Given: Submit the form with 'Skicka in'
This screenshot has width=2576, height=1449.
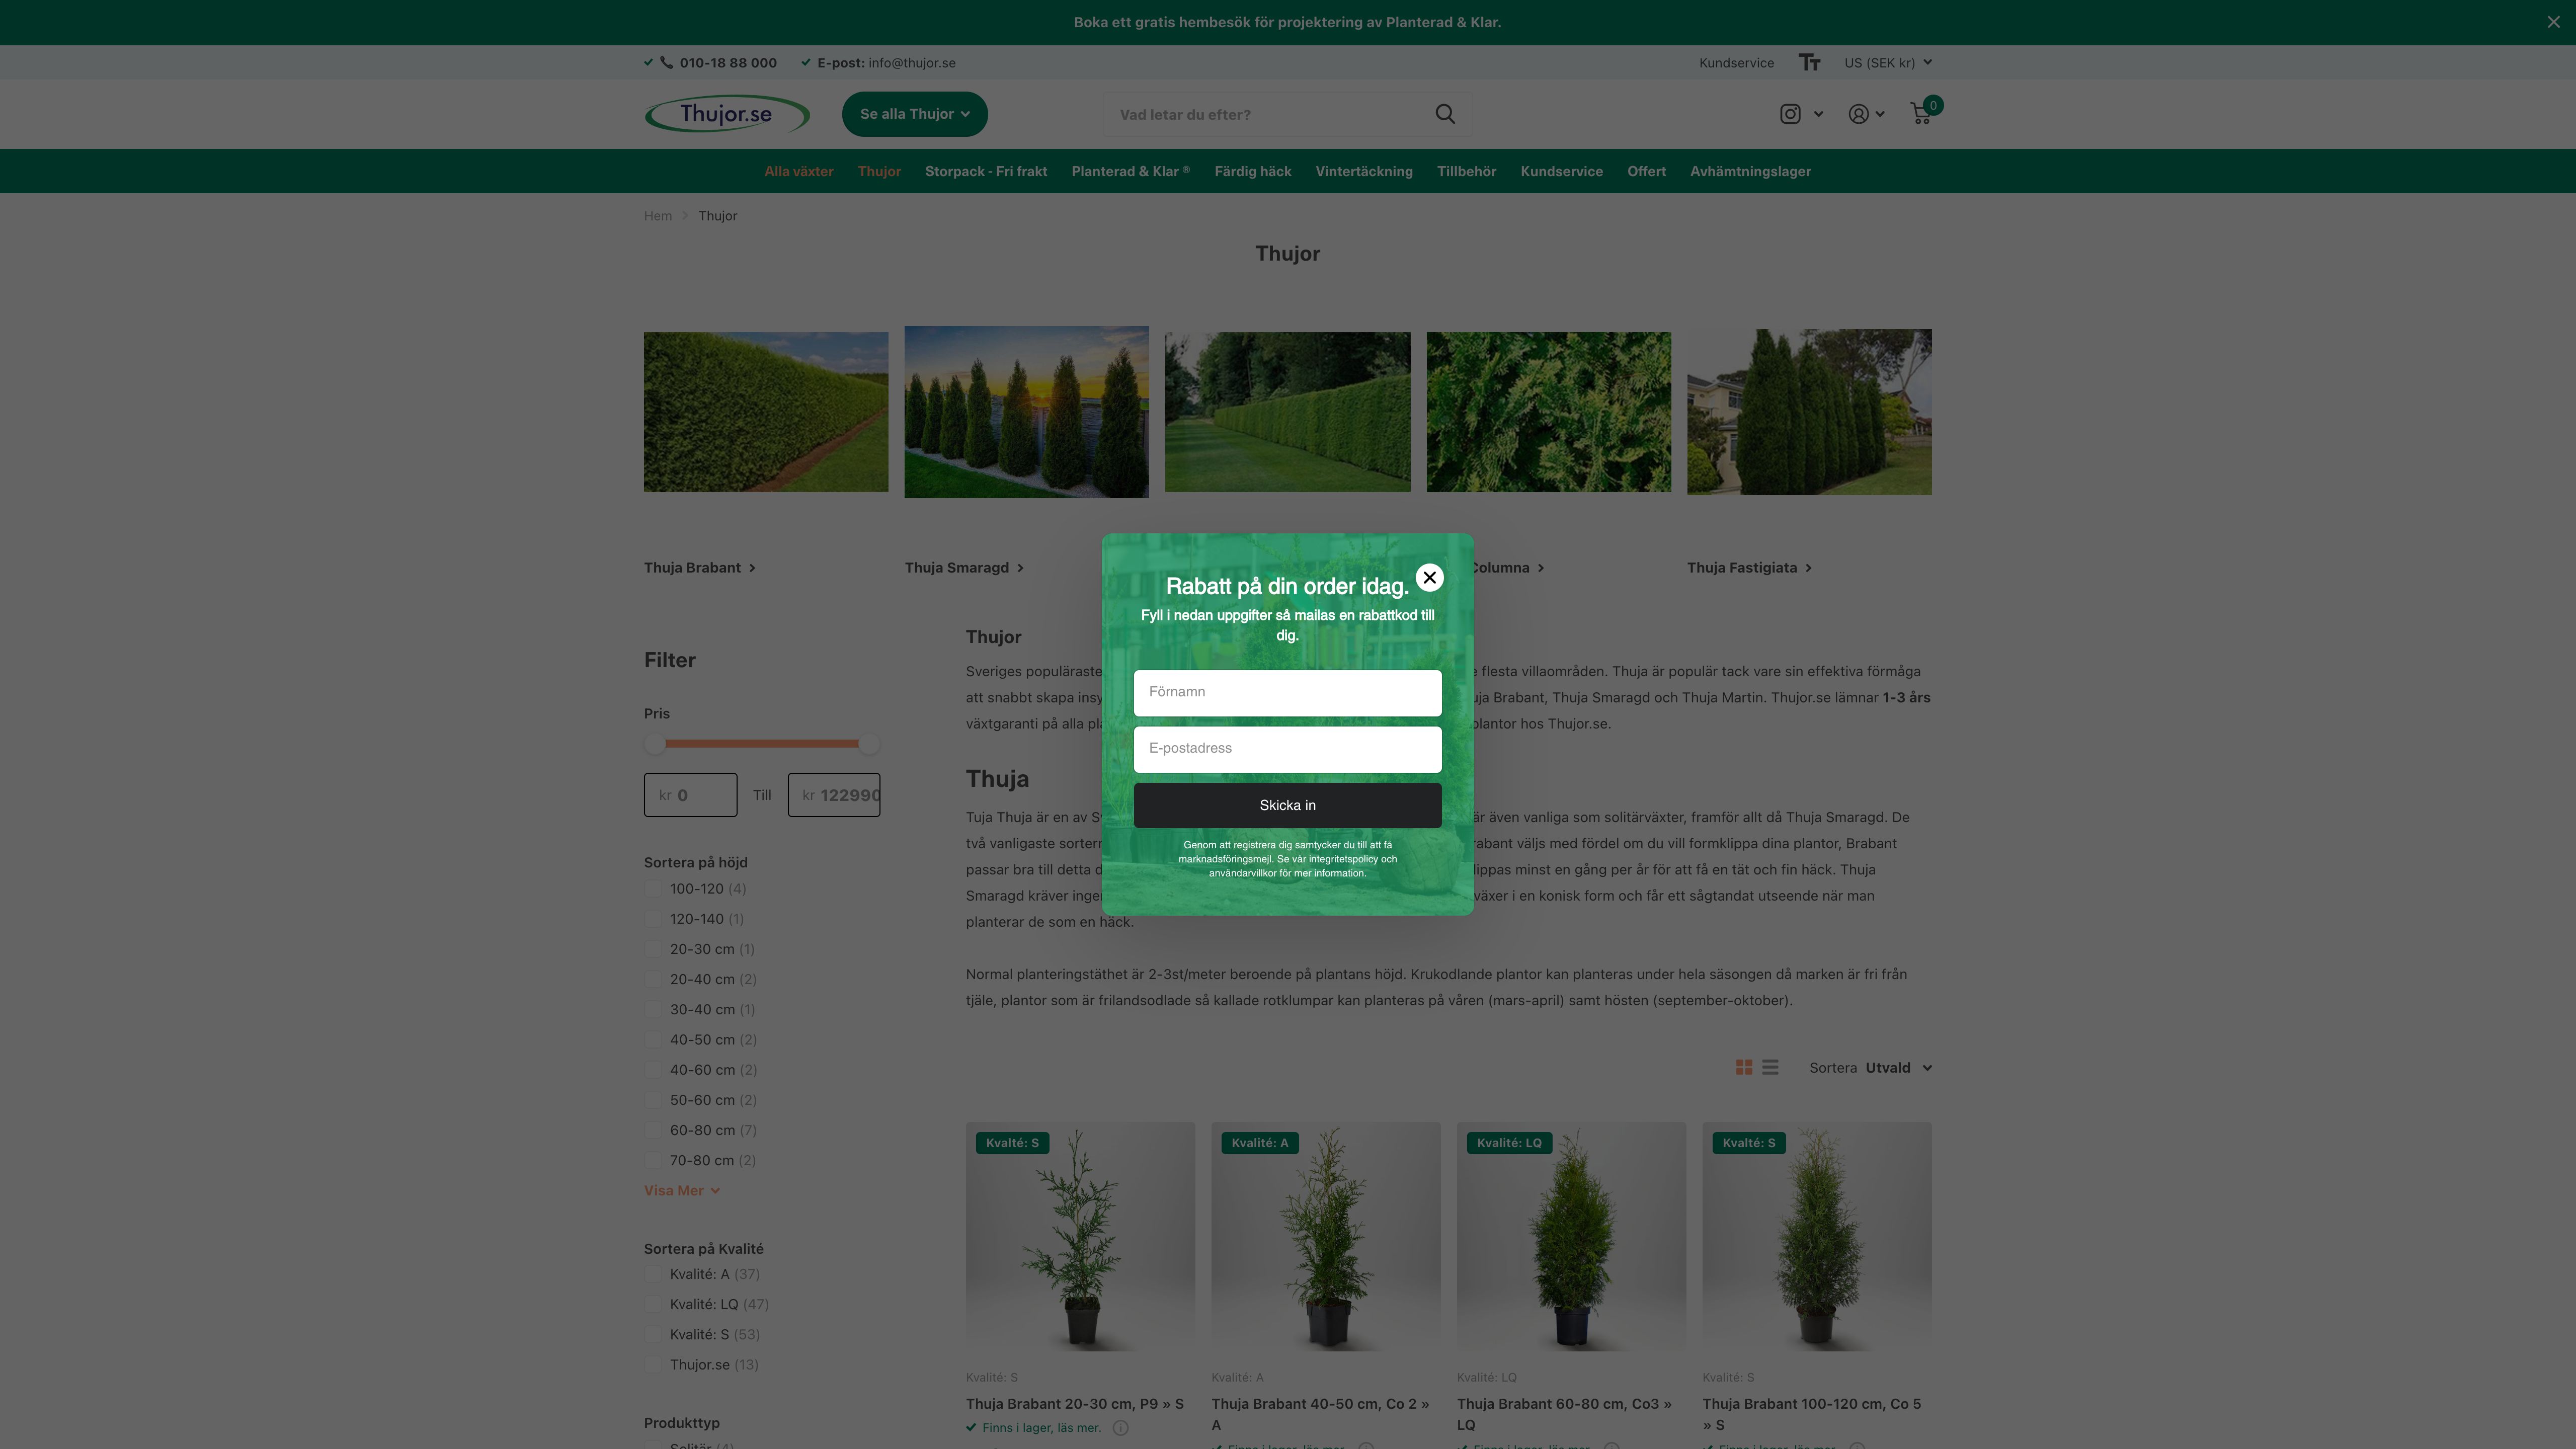Looking at the screenshot, I should pyautogui.click(x=1287, y=805).
